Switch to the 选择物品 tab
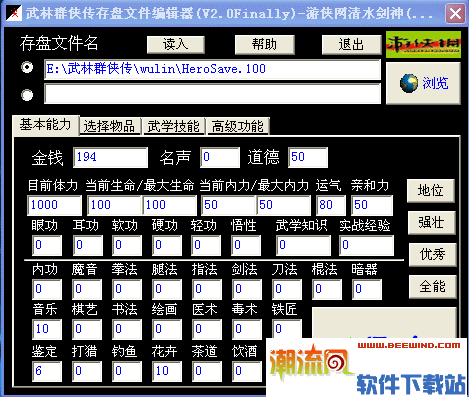This screenshot has width=469, height=397. tap(109, 127)
